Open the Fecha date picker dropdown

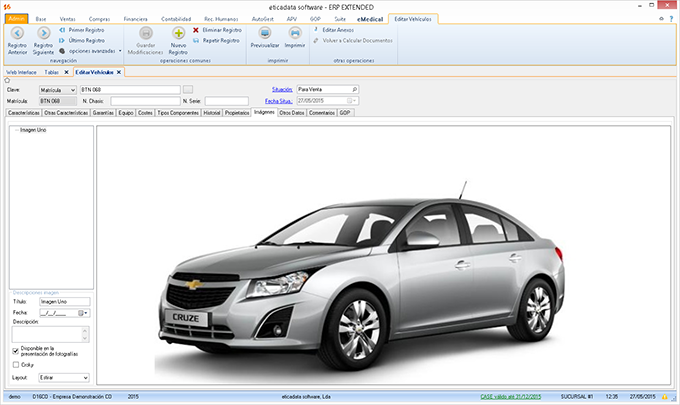coord(86,313)
